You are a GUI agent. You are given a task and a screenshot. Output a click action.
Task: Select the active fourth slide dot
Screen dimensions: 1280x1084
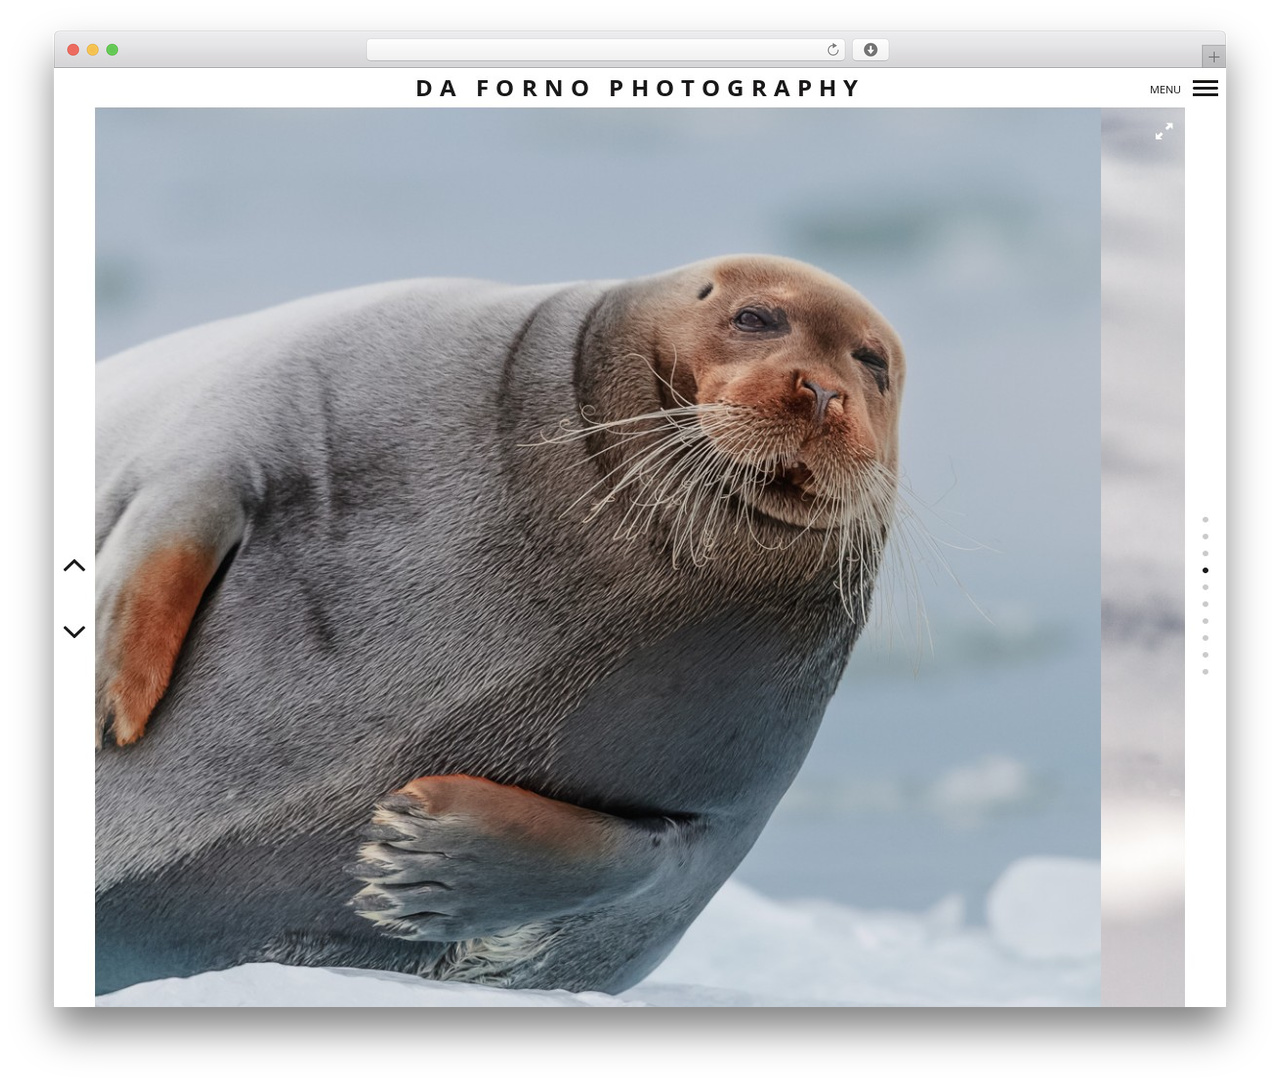(x=1205, y=570)
